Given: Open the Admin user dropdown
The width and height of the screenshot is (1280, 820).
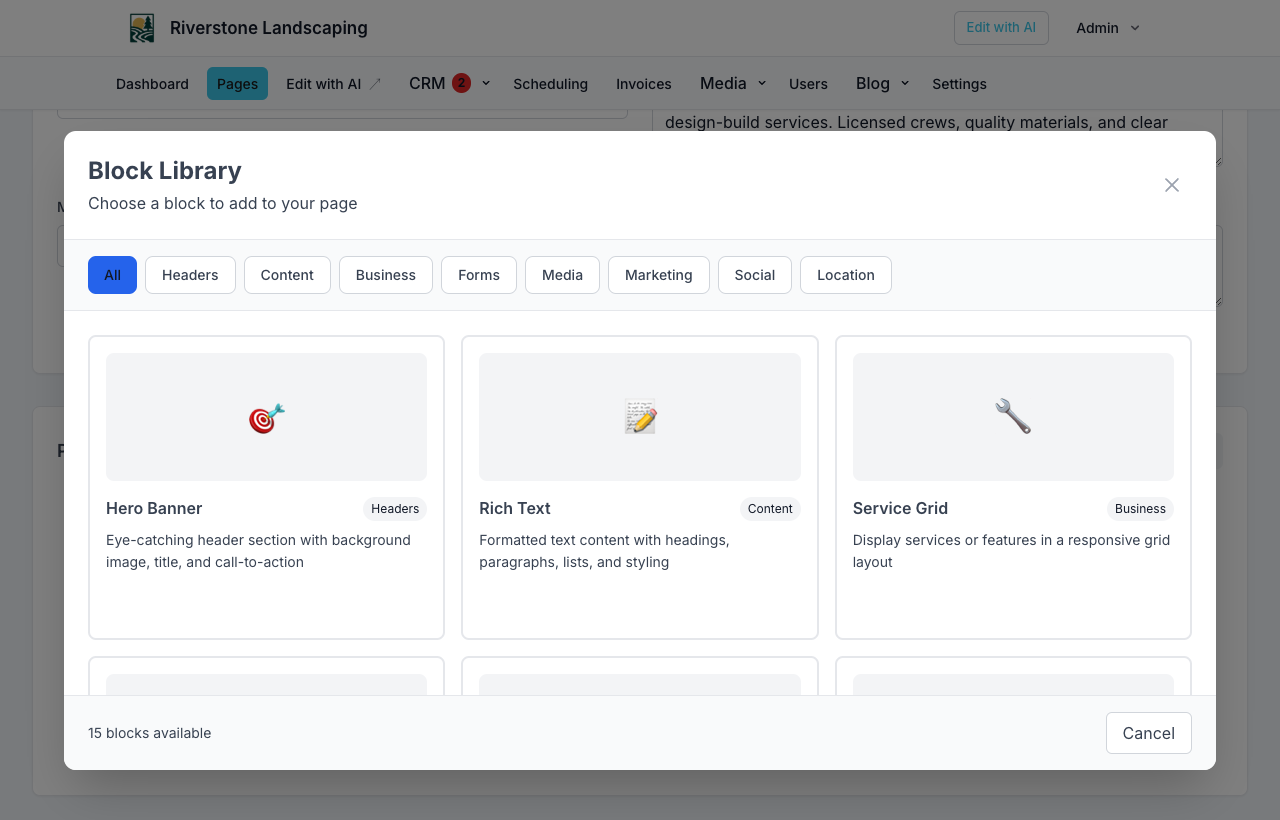Looking at the screenshot, I should click(x=1108, y=28).
